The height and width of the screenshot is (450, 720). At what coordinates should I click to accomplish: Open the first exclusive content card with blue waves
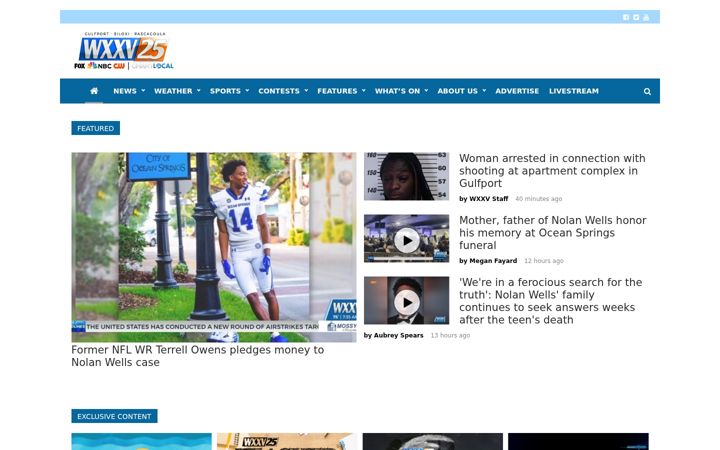(x=141, y=441)
